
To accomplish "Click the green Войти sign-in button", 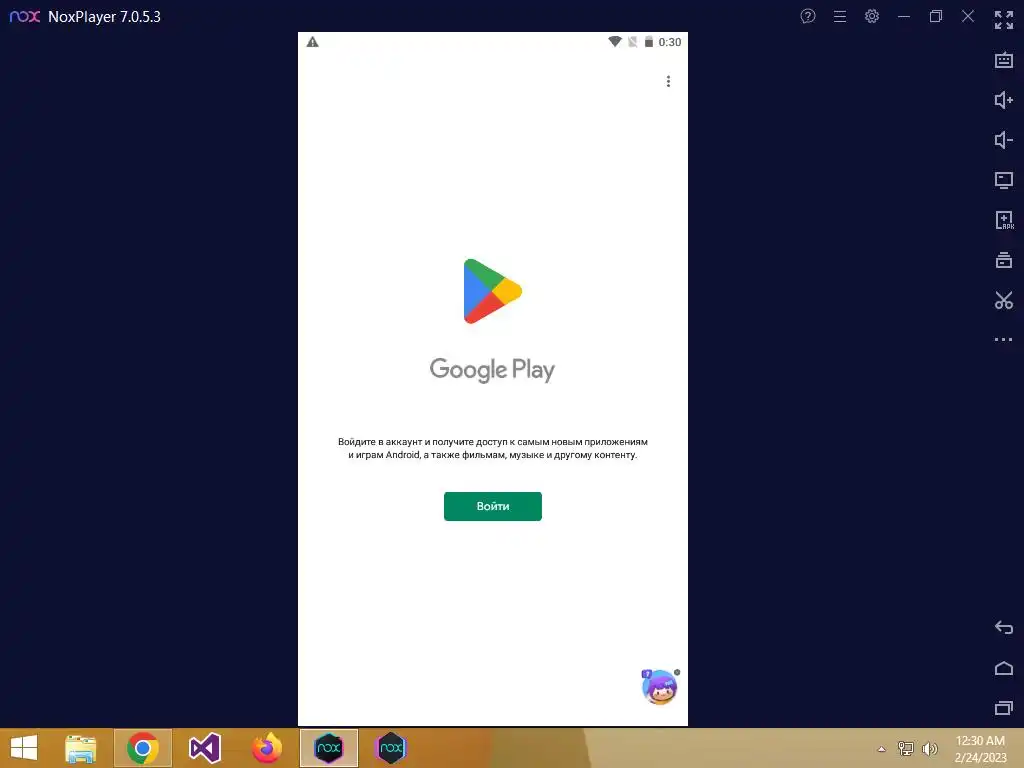I will pyautogui.click(x=492, y=506).
